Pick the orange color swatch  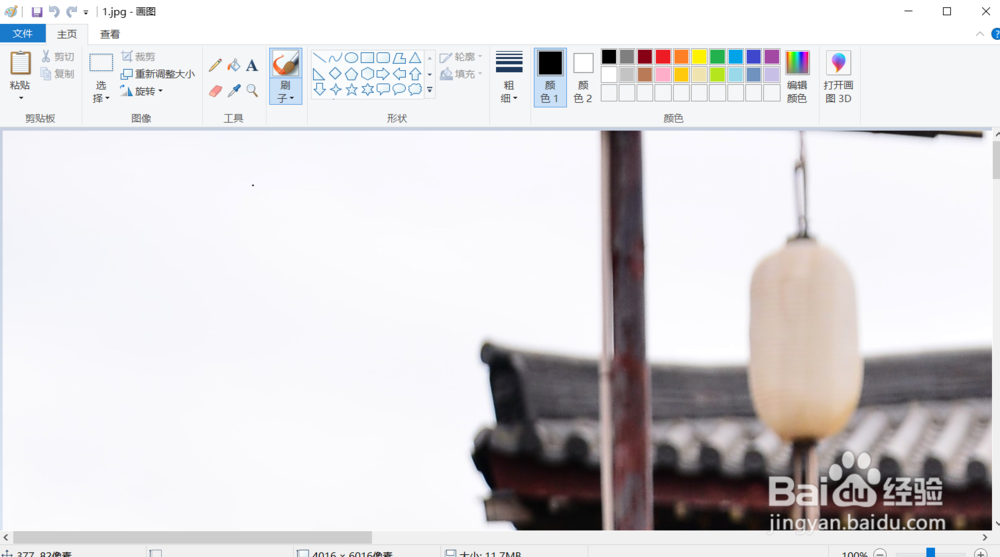(x=681, y=57)
